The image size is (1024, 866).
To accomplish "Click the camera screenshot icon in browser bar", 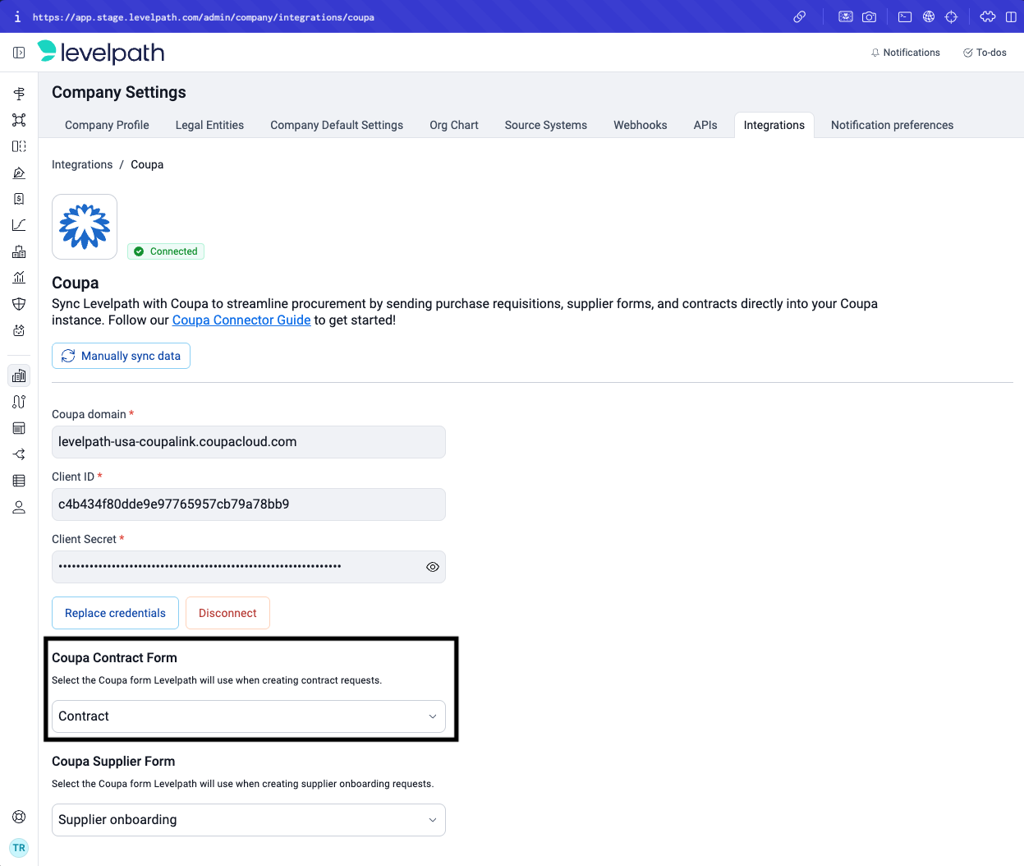I will [x=869, y=17].
